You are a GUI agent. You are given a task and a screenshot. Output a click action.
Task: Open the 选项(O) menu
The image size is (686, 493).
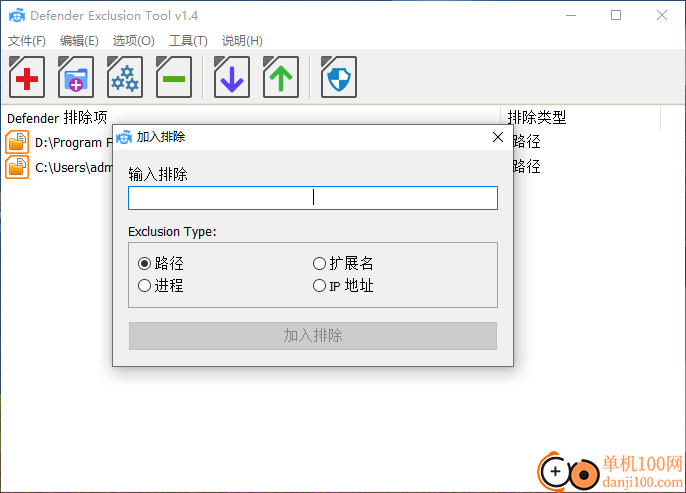(x=133, y=41)
